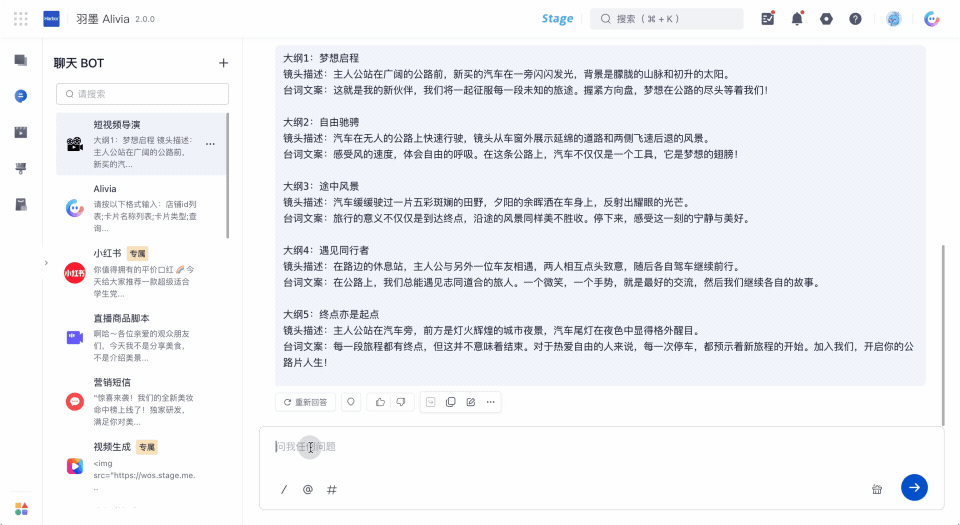Click the 大纲5：终点亦是起点 heading

coord(331,315)
